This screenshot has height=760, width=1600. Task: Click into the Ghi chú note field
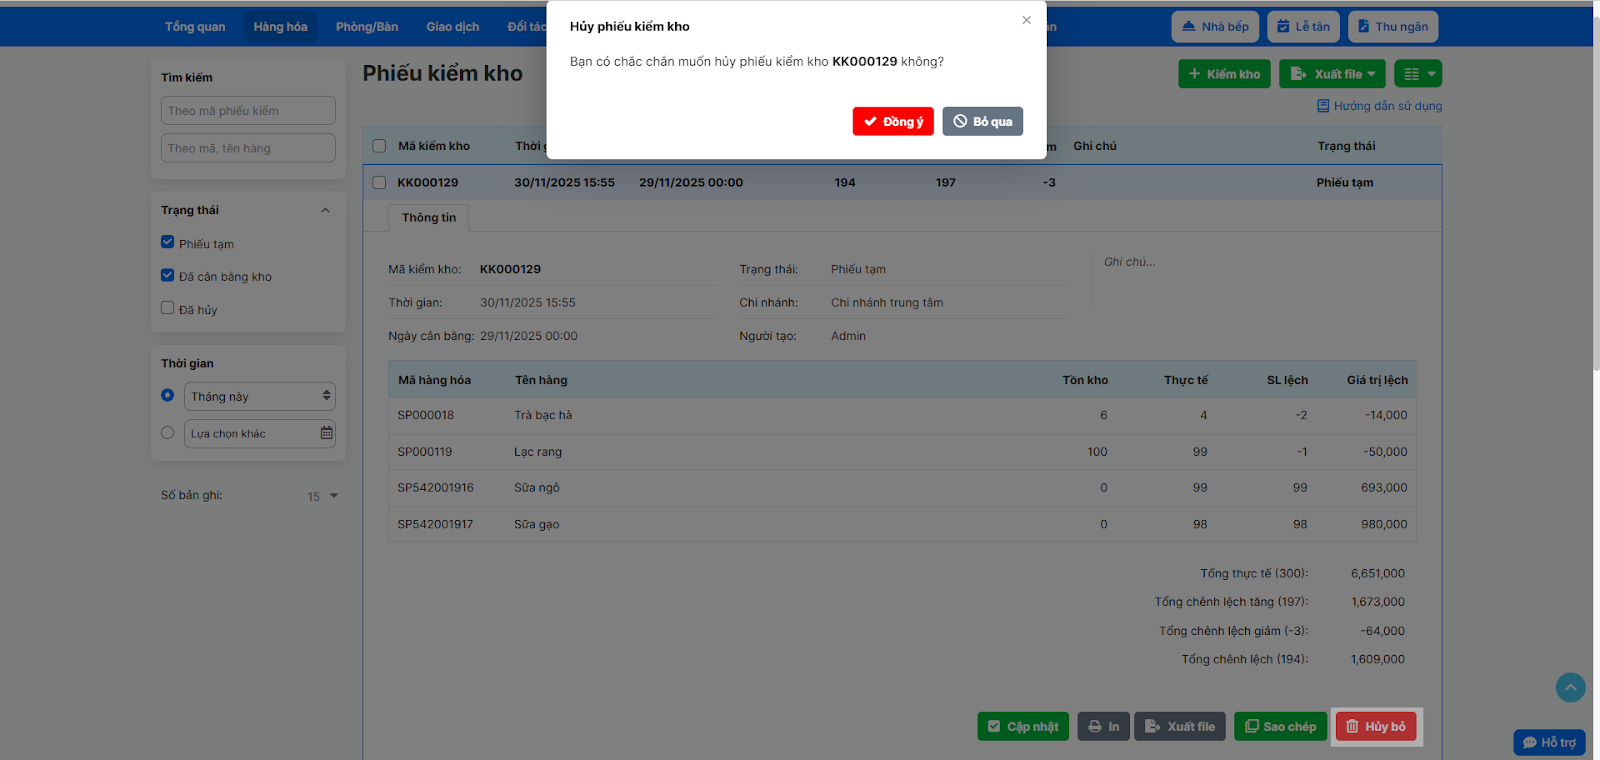[1255, 280]
